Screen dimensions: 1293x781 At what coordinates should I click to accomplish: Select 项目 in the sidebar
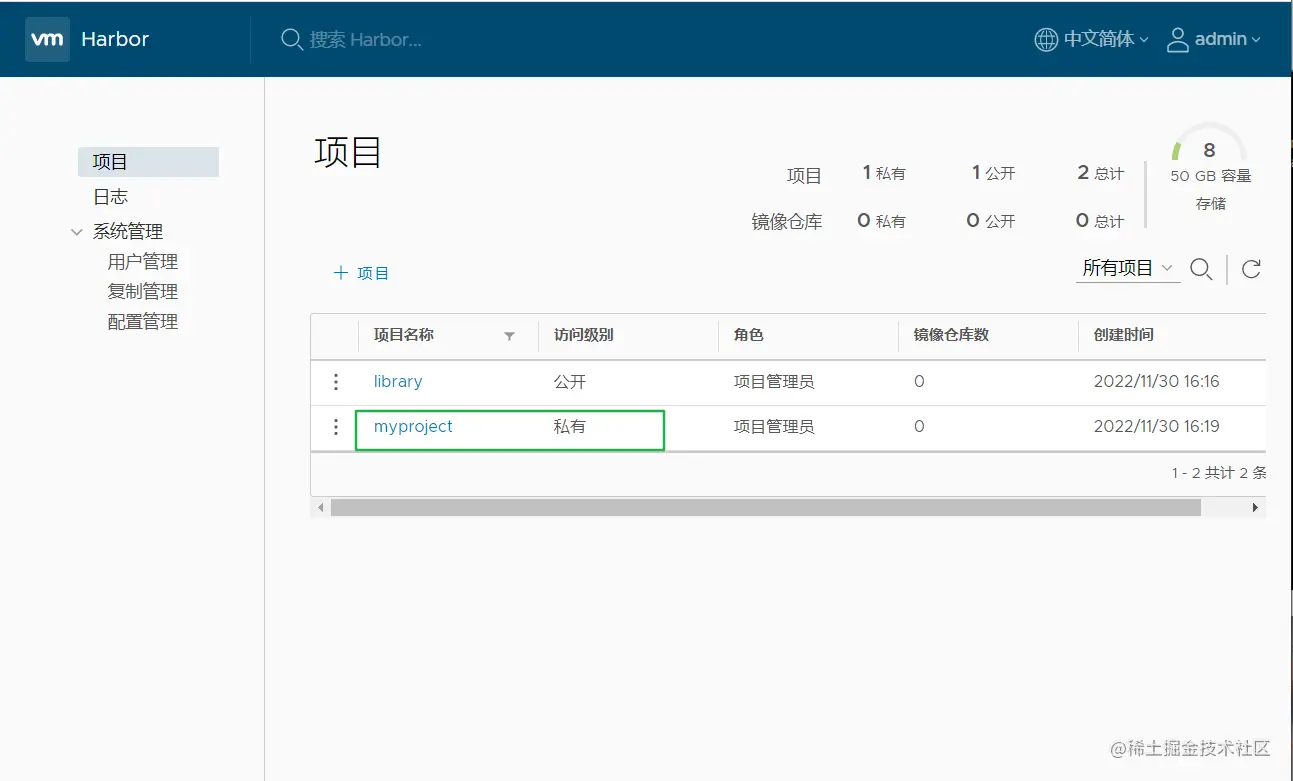point(148,162)
